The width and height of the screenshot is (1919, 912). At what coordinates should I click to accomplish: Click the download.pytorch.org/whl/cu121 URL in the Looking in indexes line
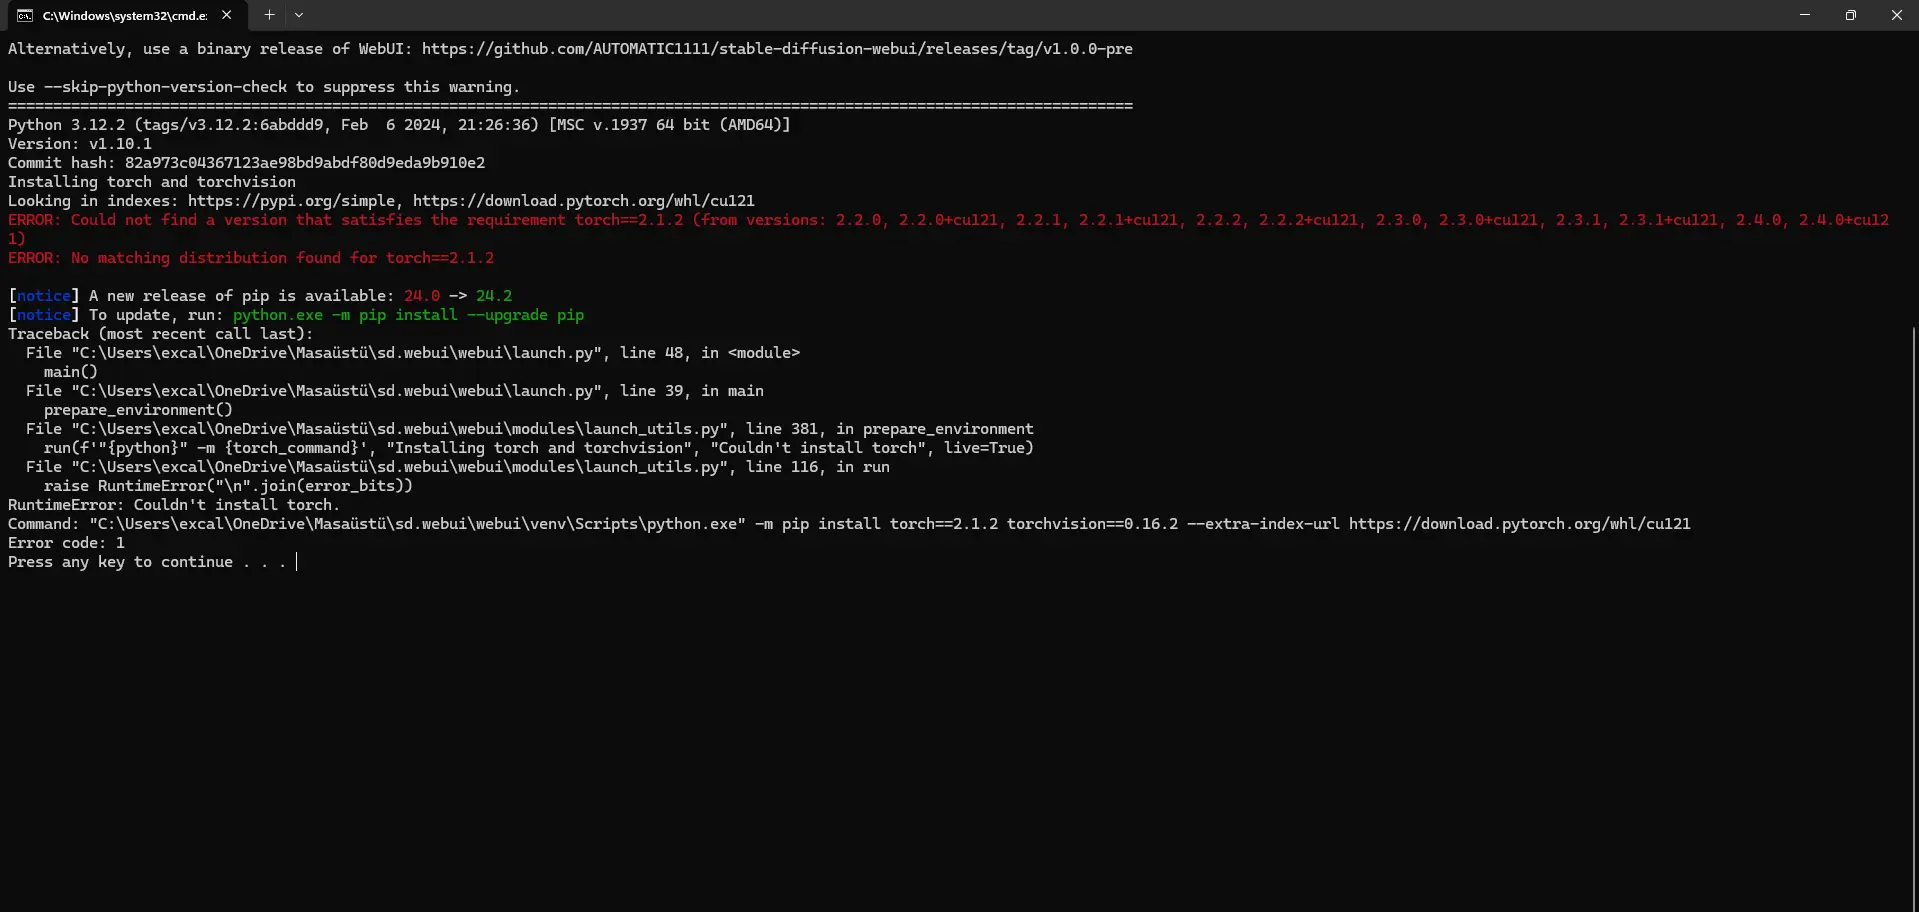pos(584,201)
